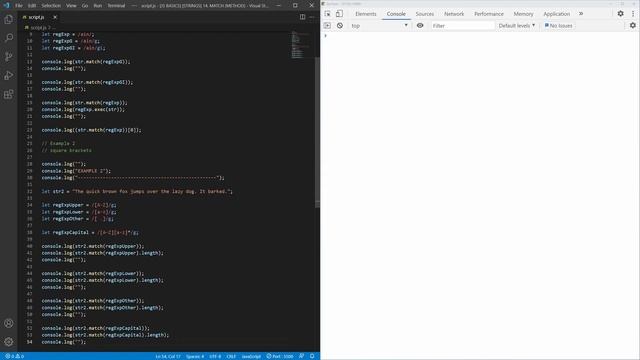This screenshot has width=640, height=360.
Task: Switch to the Memory tab
Action: coord(523,14)
